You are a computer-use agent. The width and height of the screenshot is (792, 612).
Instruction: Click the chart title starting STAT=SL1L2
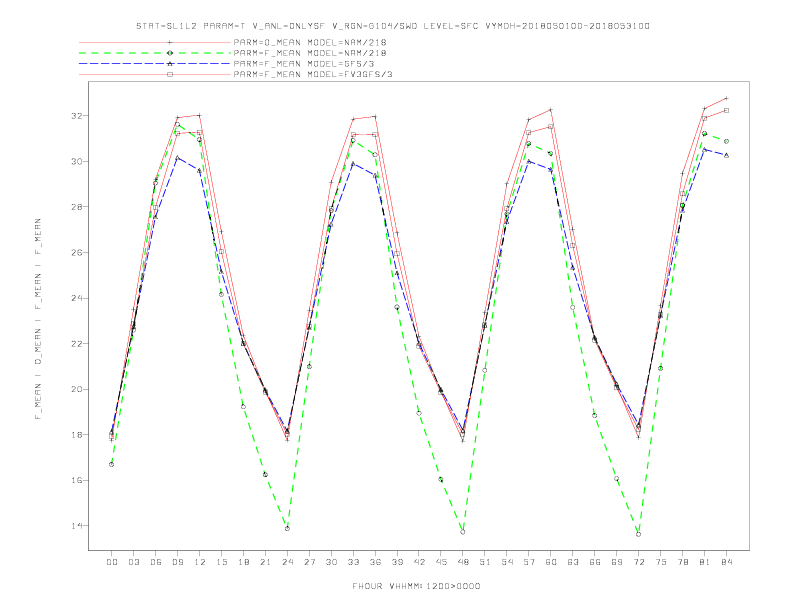pos(392,26)
